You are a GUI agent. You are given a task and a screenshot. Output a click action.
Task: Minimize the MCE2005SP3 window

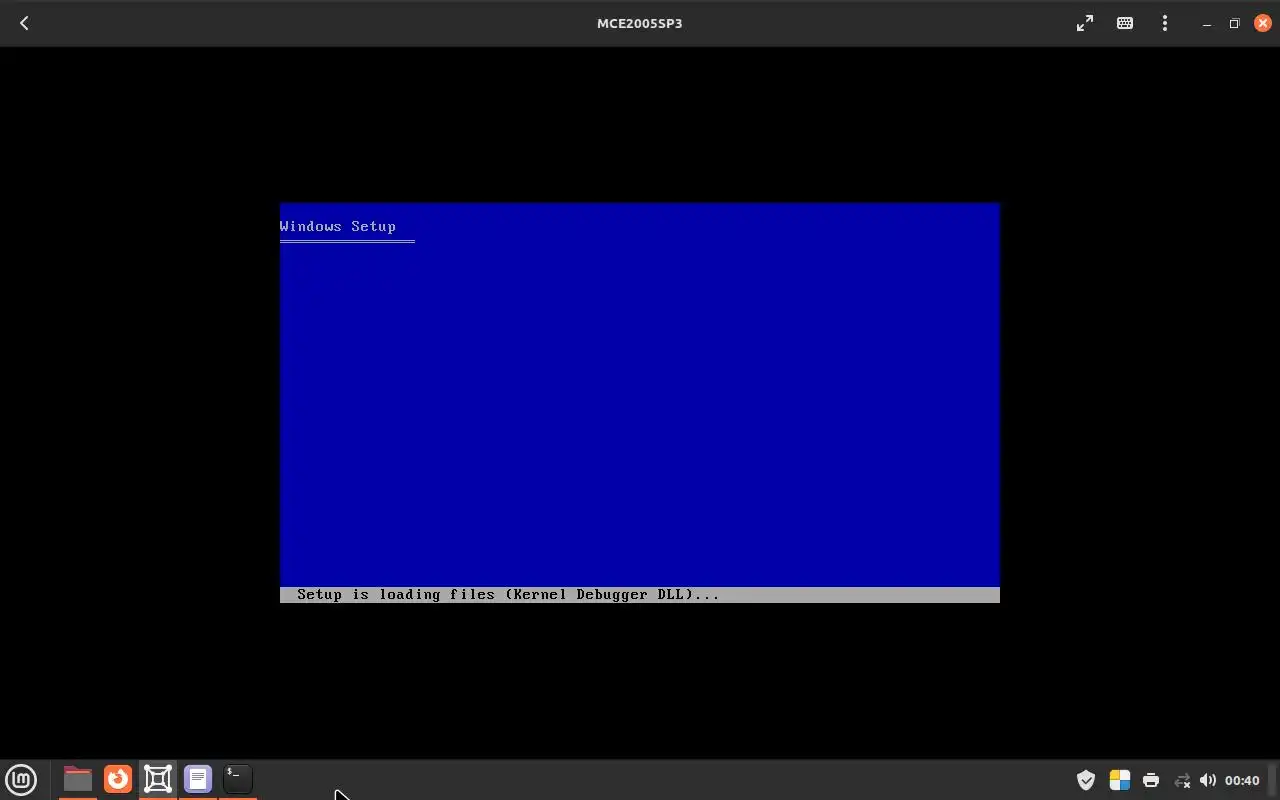pos(1207,23)
